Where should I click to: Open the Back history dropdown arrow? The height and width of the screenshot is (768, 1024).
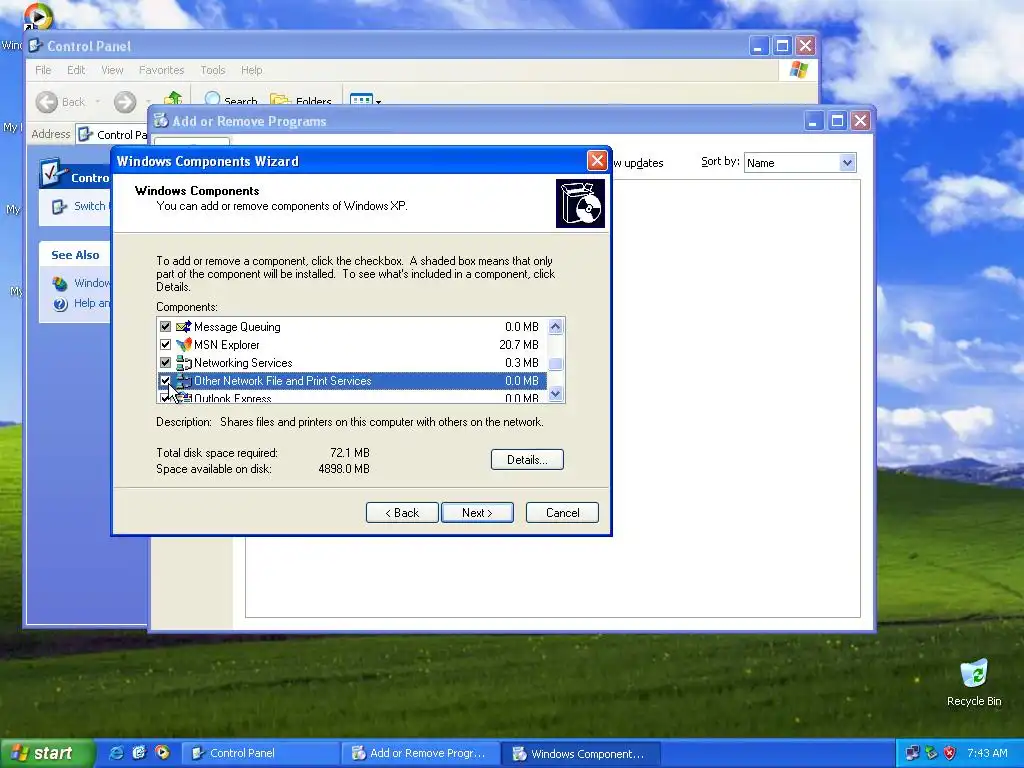[97, 102]
